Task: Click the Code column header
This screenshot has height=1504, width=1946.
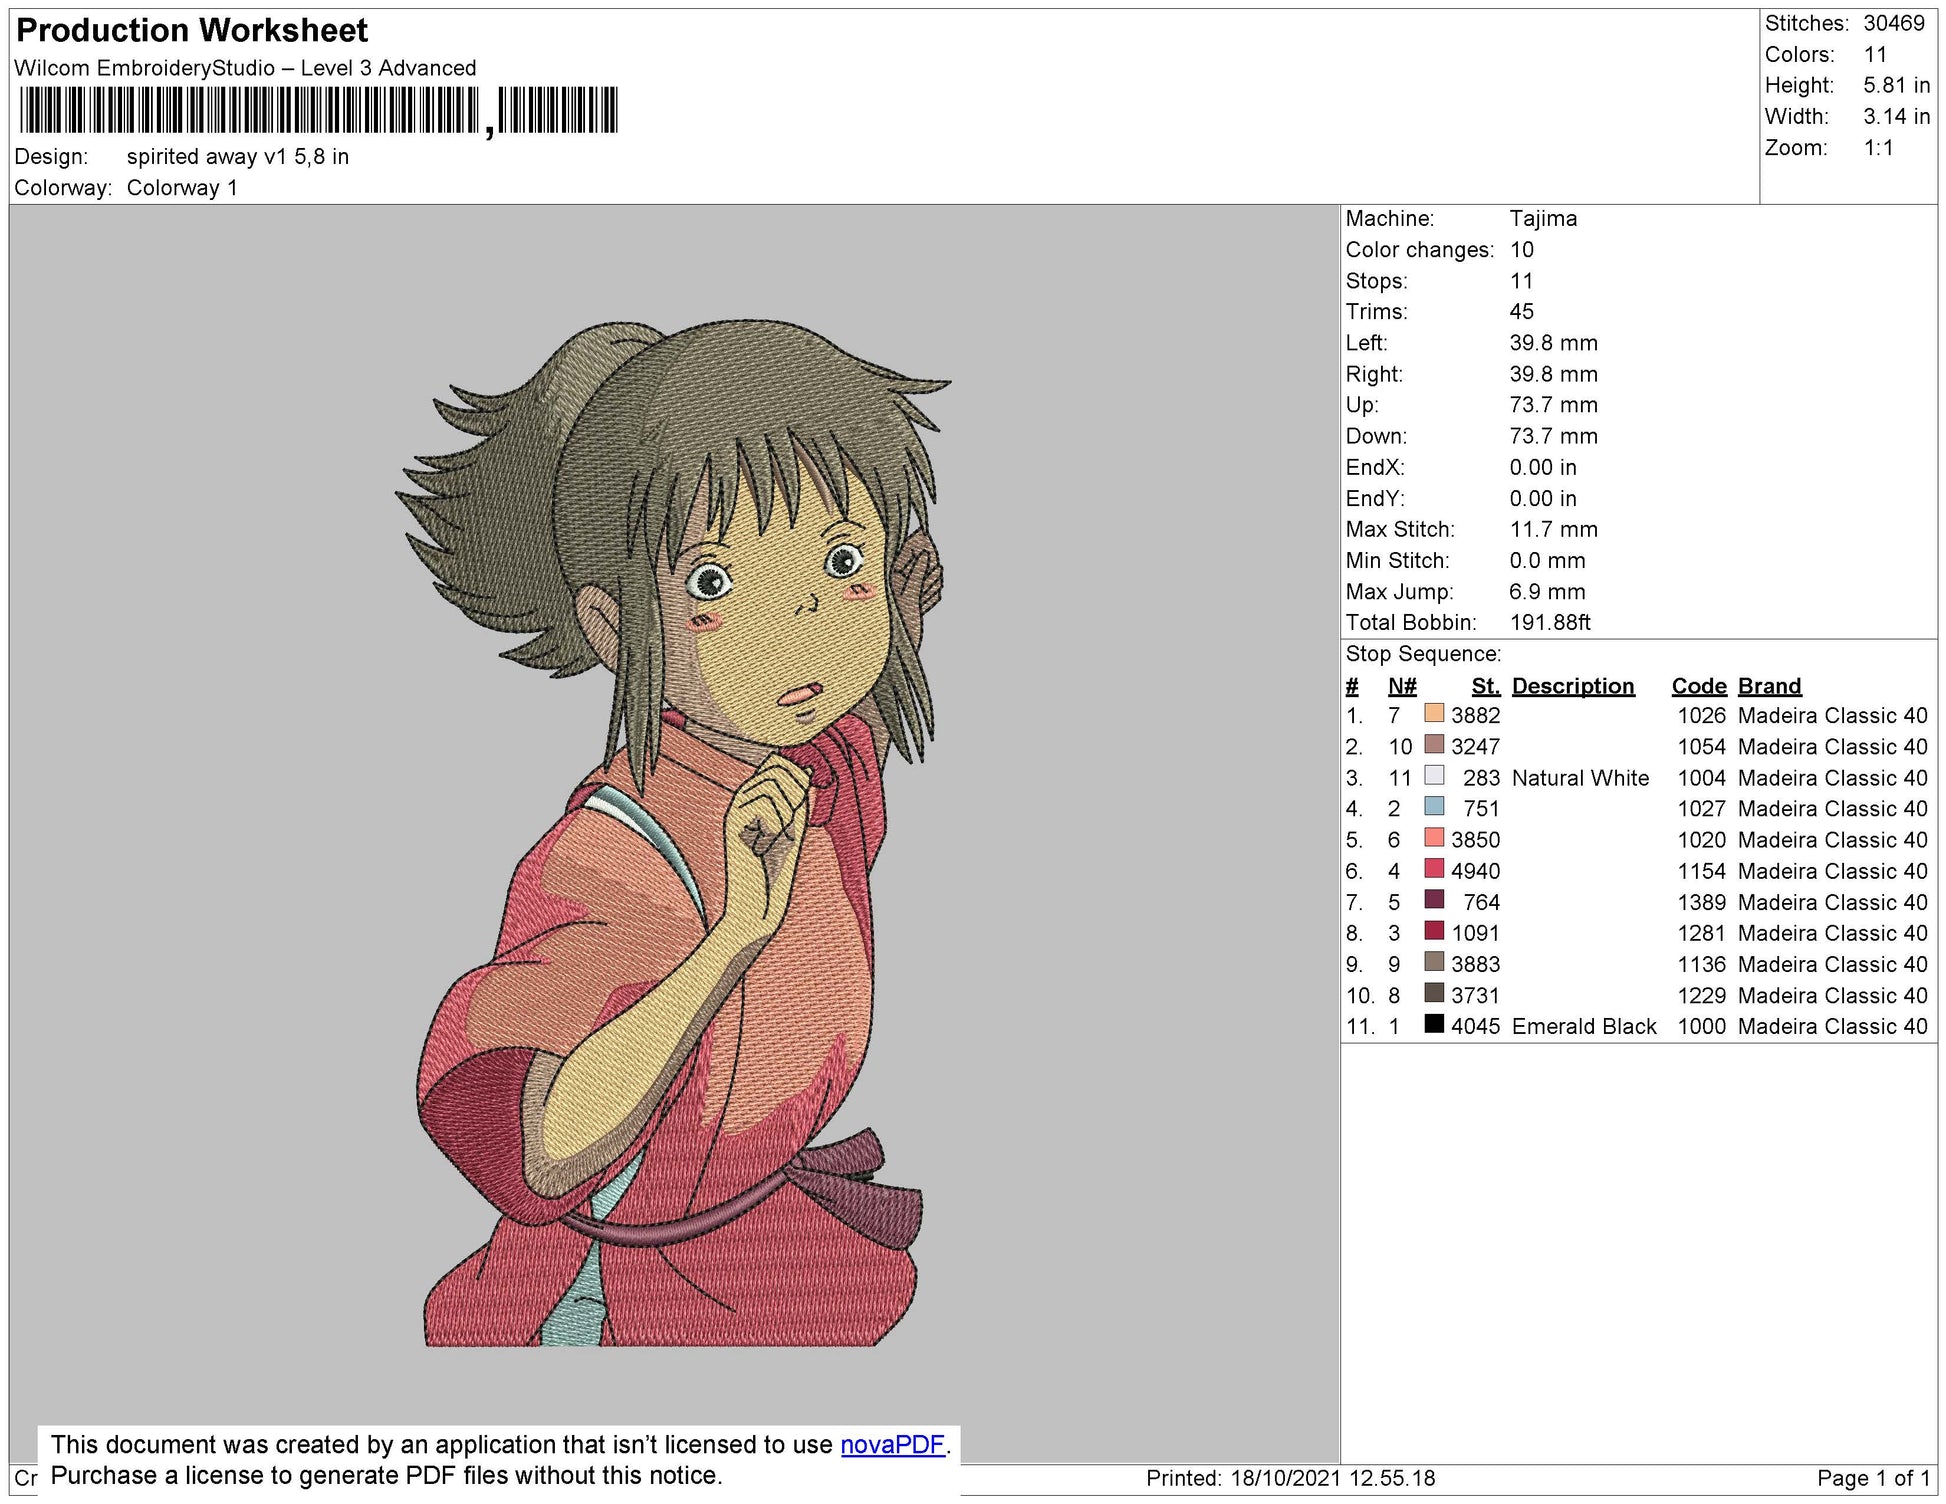Action: (1699, 686)
